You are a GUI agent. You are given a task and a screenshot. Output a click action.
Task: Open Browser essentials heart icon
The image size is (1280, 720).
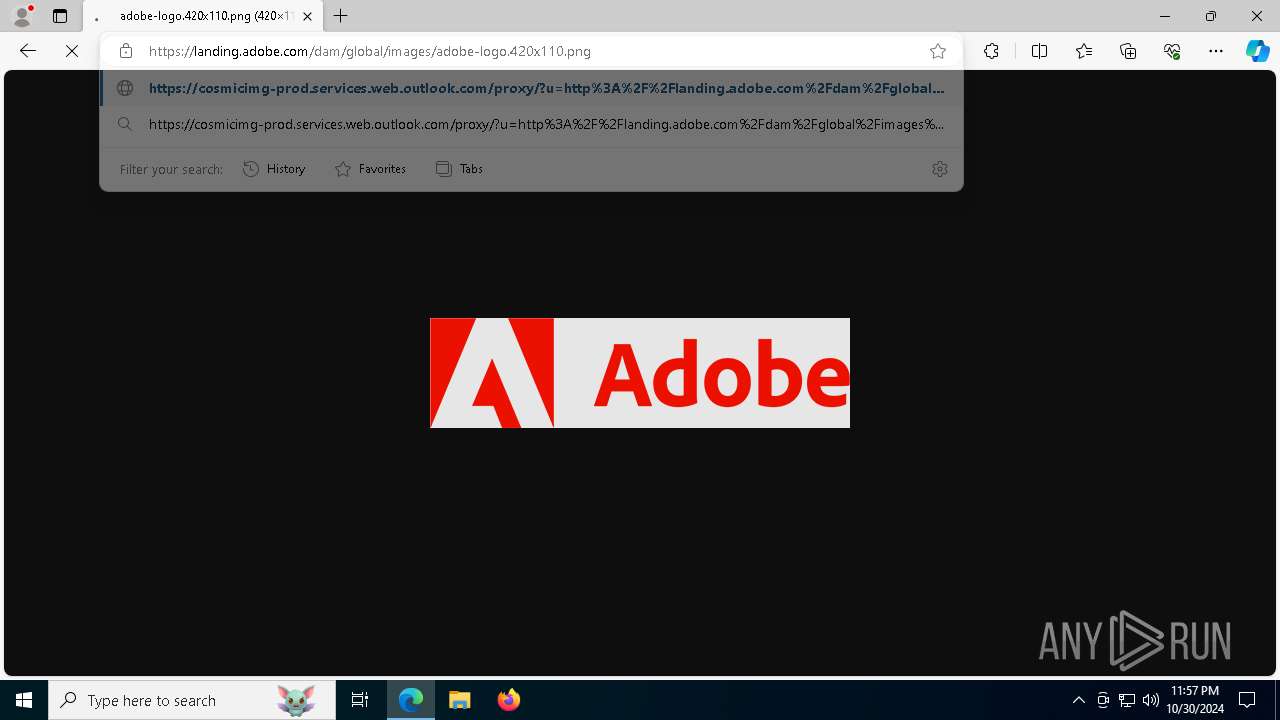[1172, 51]
